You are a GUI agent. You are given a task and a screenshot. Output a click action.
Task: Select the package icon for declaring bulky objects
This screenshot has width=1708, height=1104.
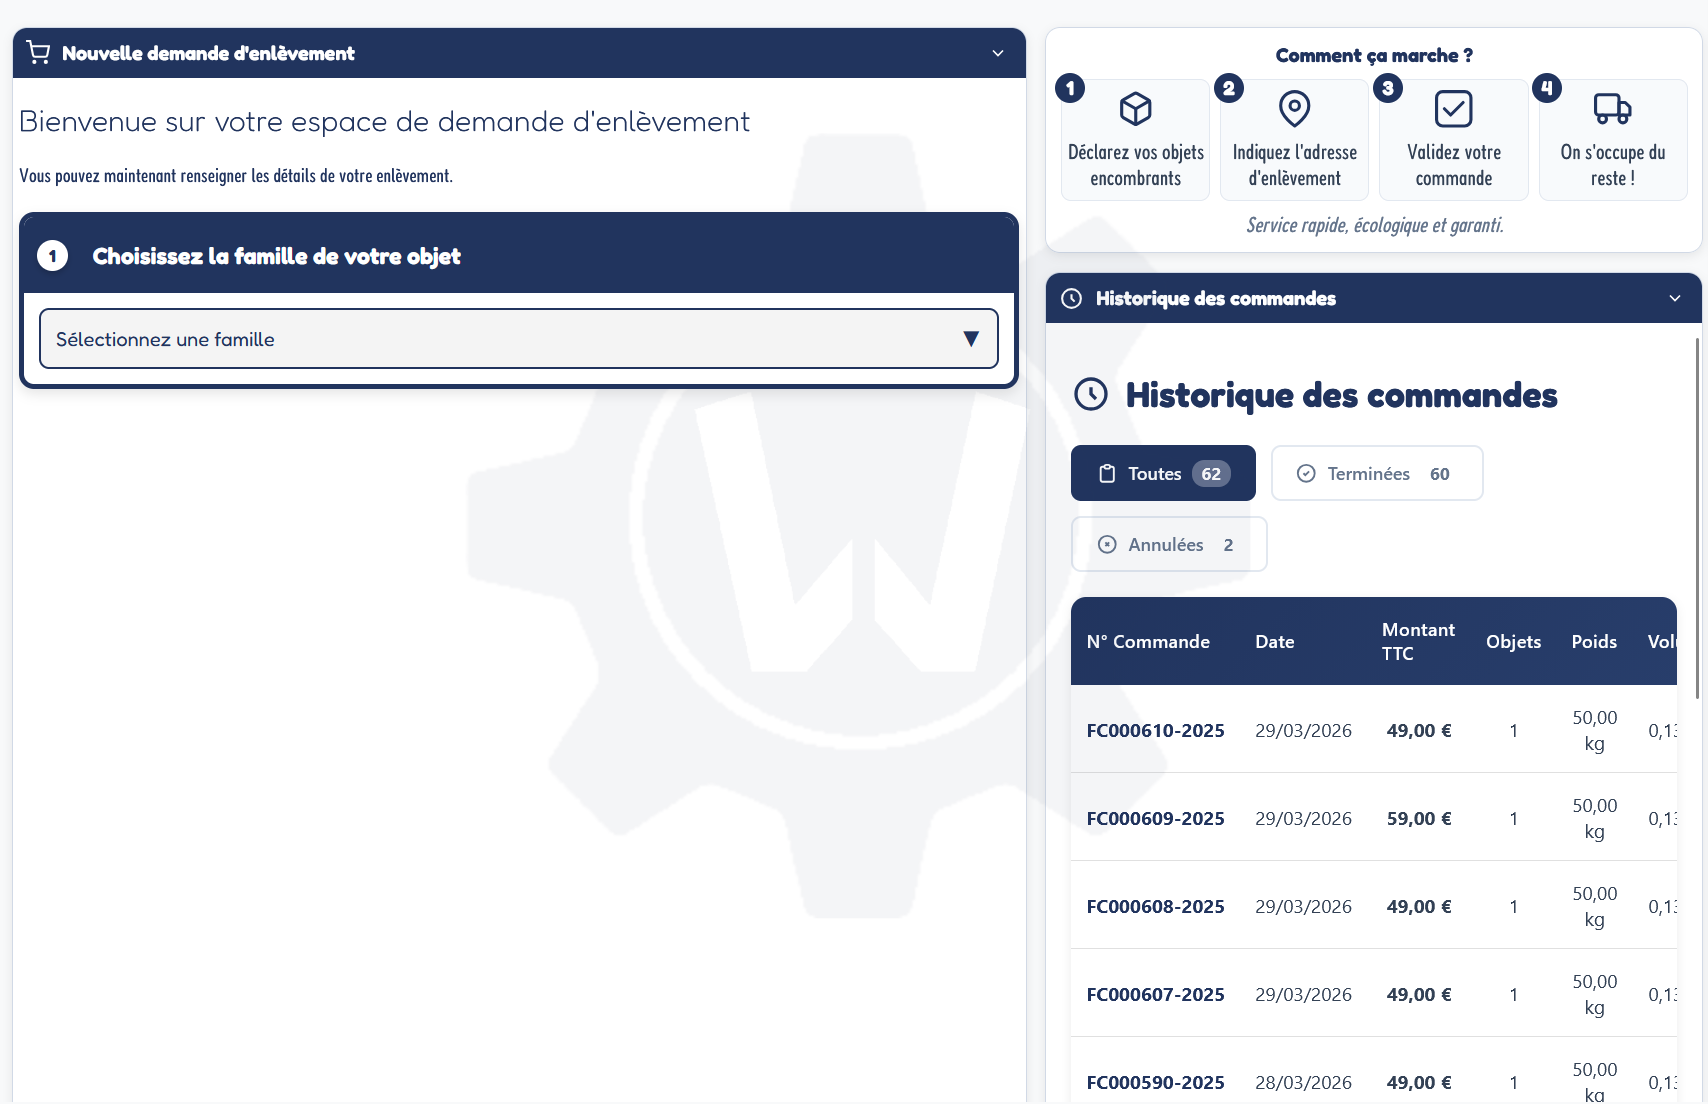[x=1135, y=108]
